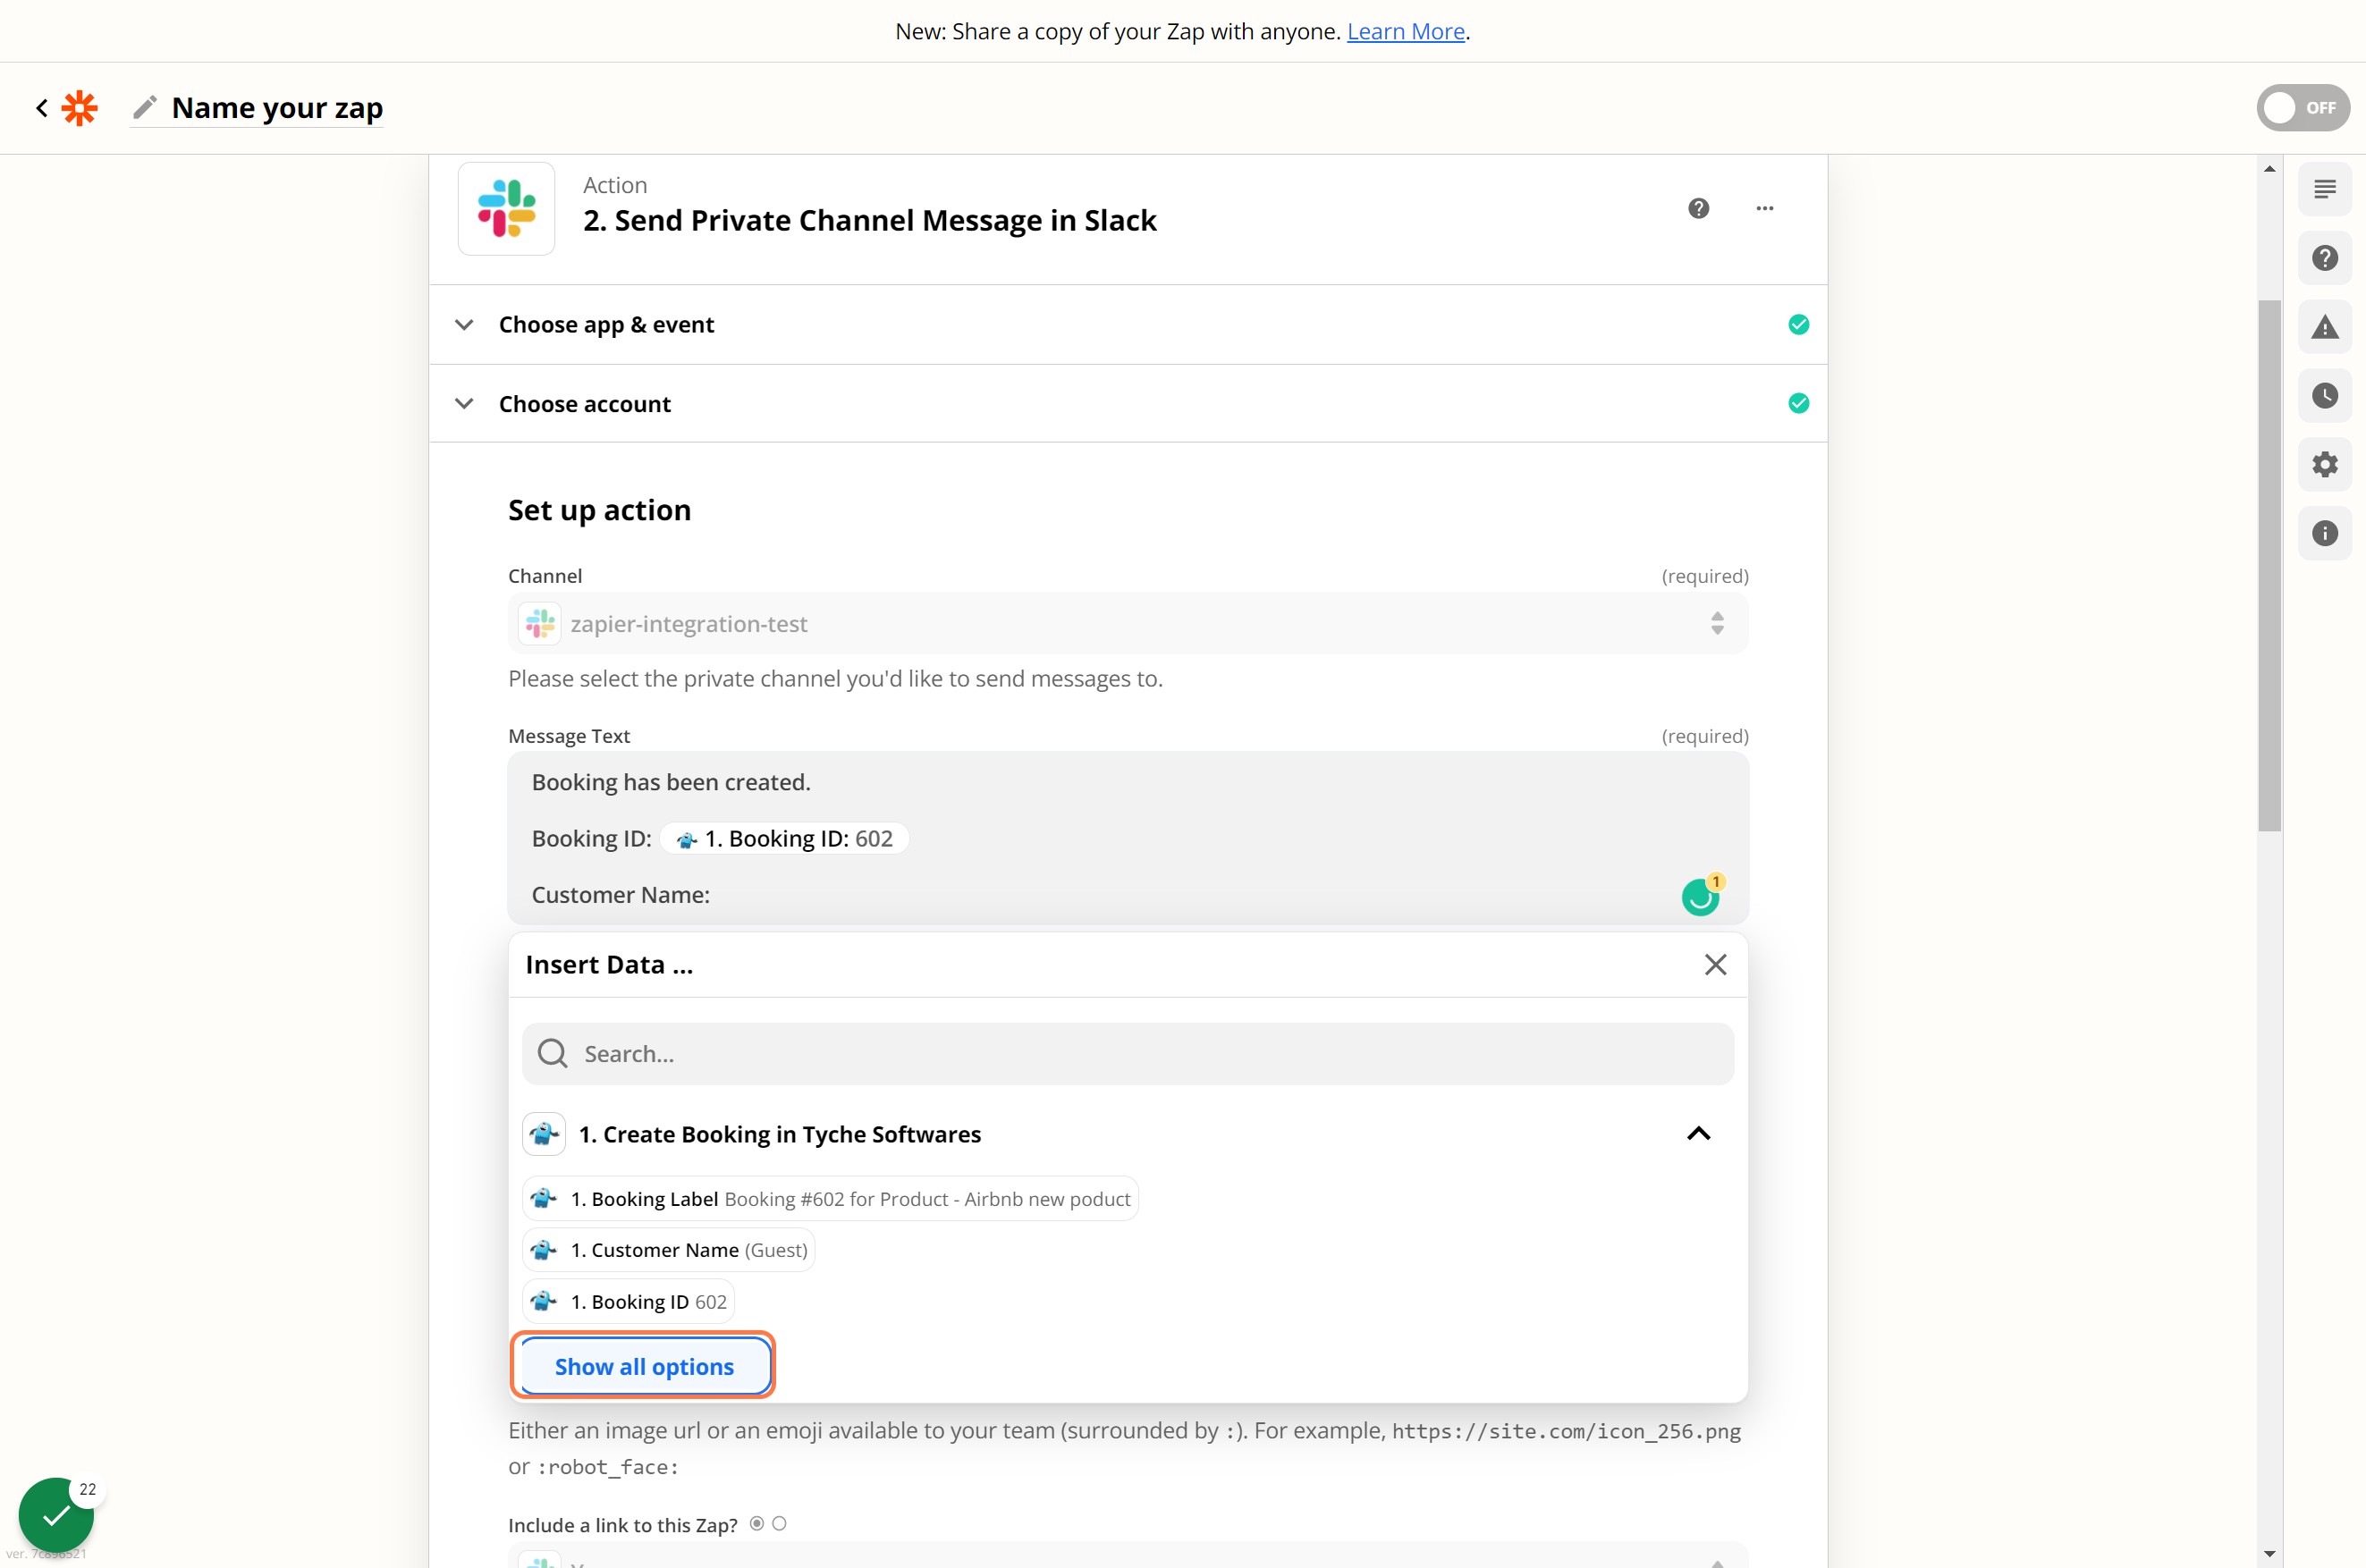
Task: Collapse Create Booking in Tyche Softwares group
Action: coord(1698,1133)
